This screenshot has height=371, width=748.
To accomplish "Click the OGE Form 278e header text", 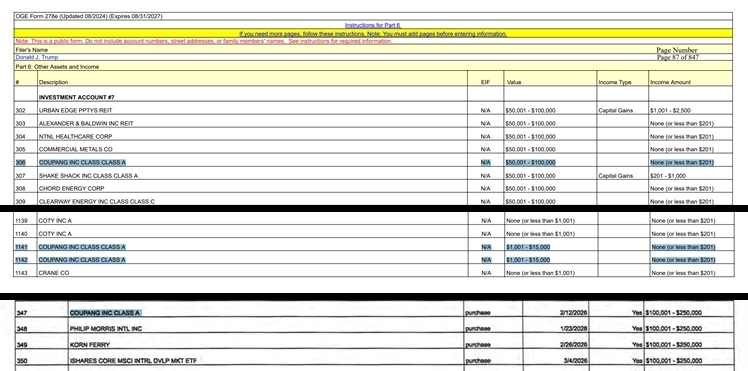I will click(89, 16).
